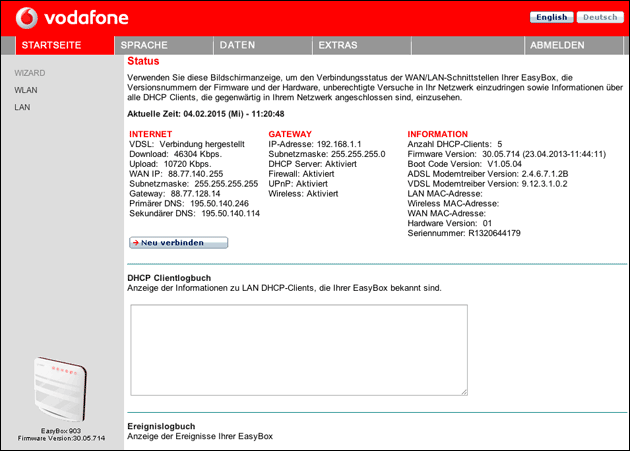Click the VDSL Modemtreiber Version line

(x=487, y=184)
